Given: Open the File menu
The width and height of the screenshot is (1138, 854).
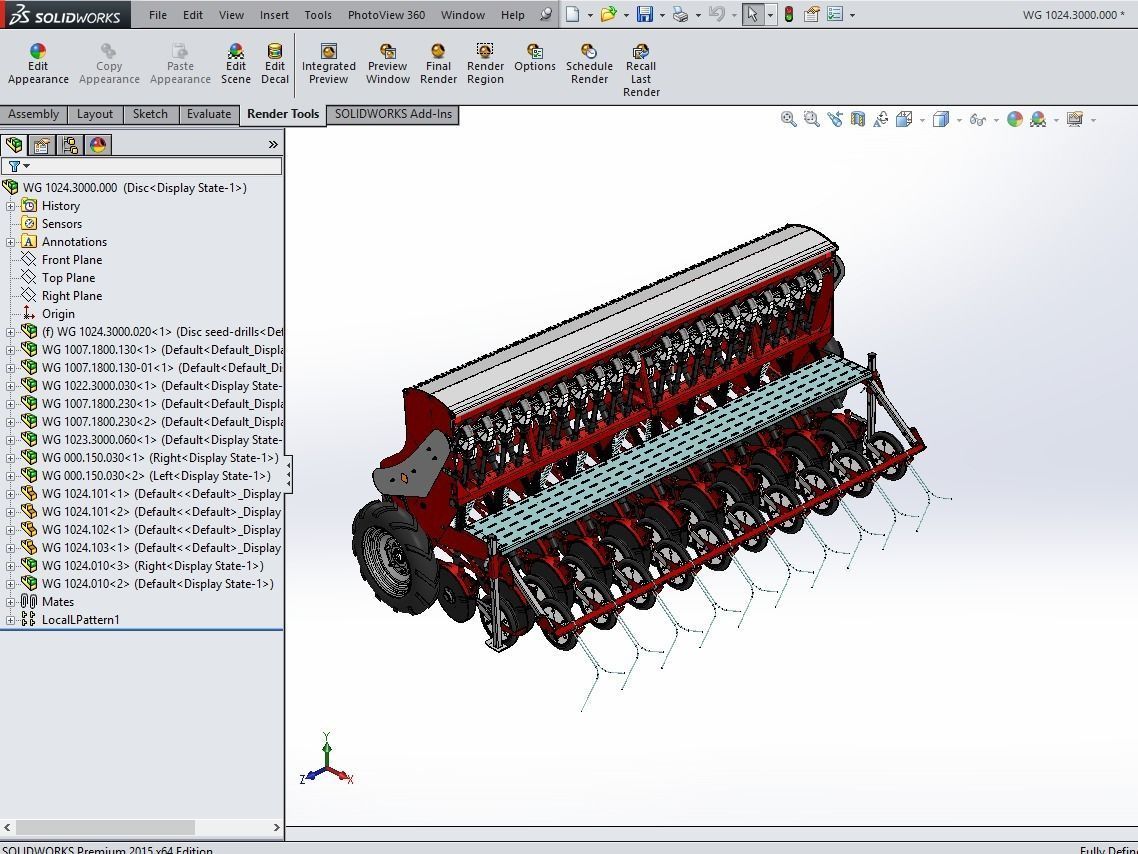Looking at the screenshot, I should (x=157, y=15).
